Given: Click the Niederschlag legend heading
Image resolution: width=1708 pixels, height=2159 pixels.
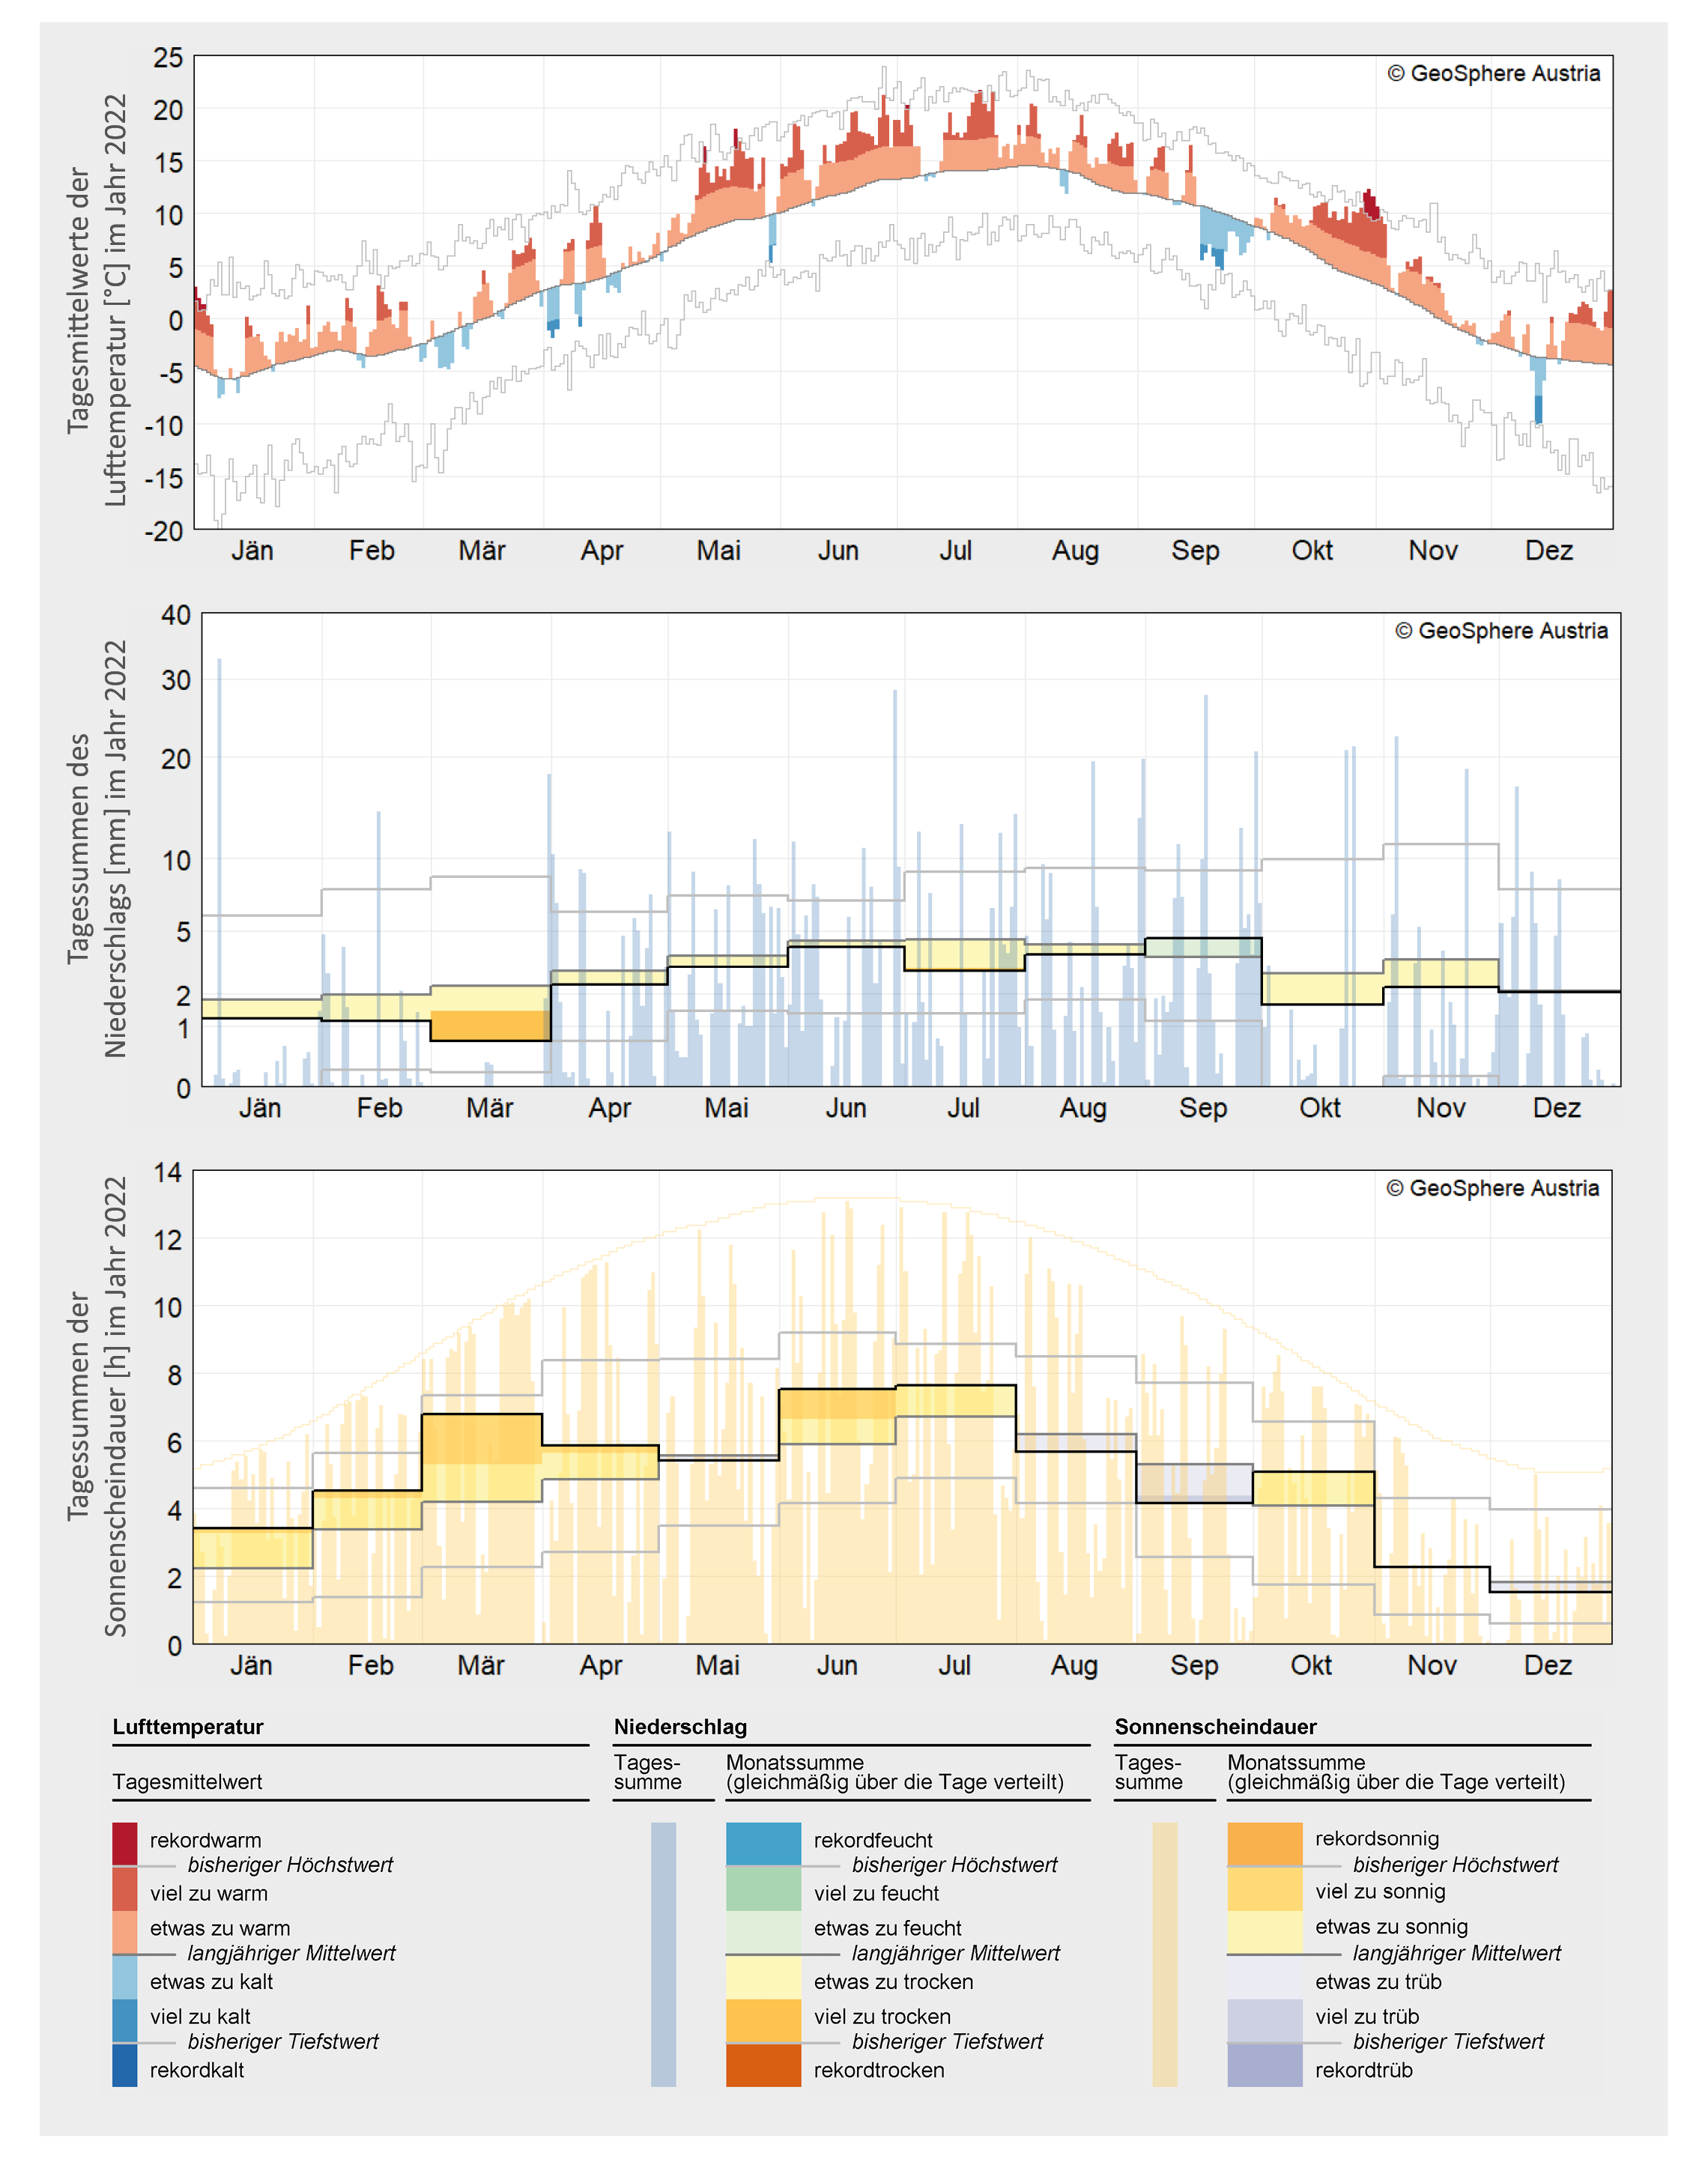Looking at the screenshot, I should click(680, 1727).
